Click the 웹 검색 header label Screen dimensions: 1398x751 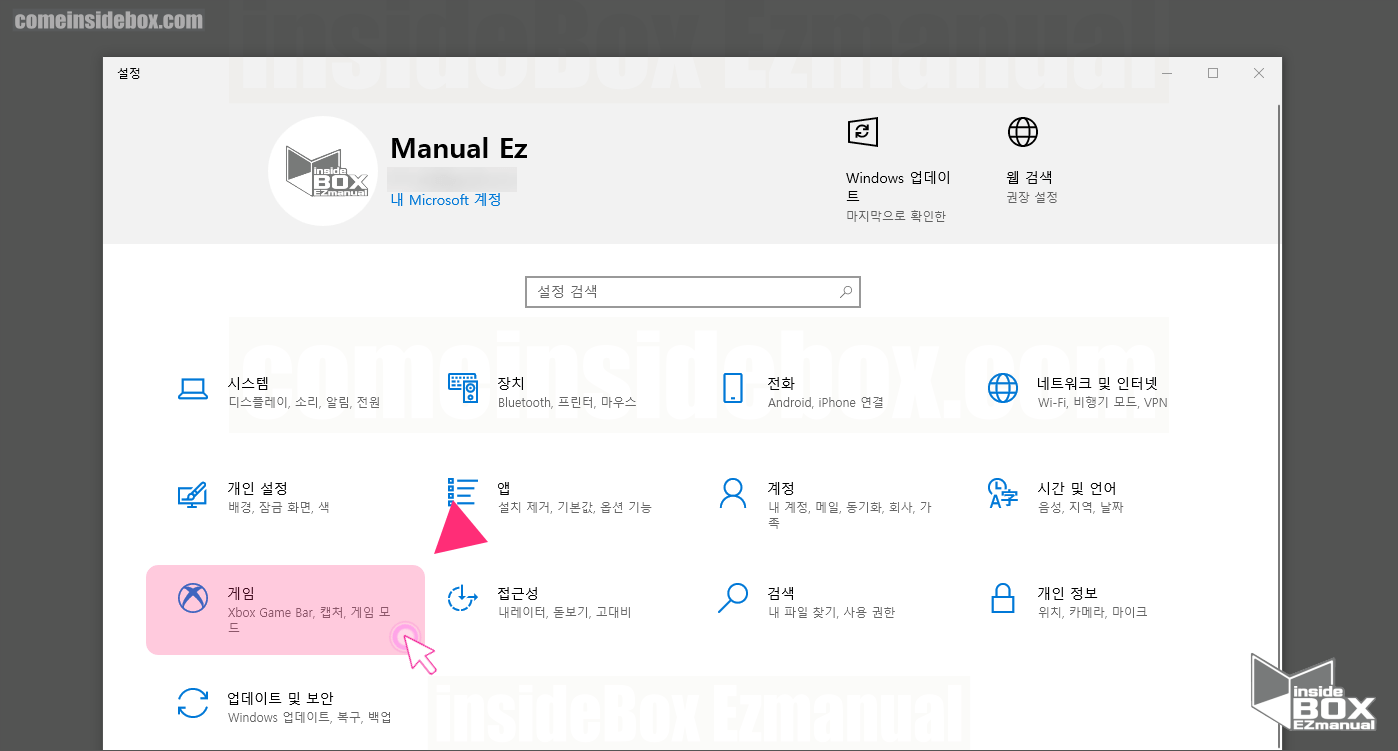[1029, 177]
